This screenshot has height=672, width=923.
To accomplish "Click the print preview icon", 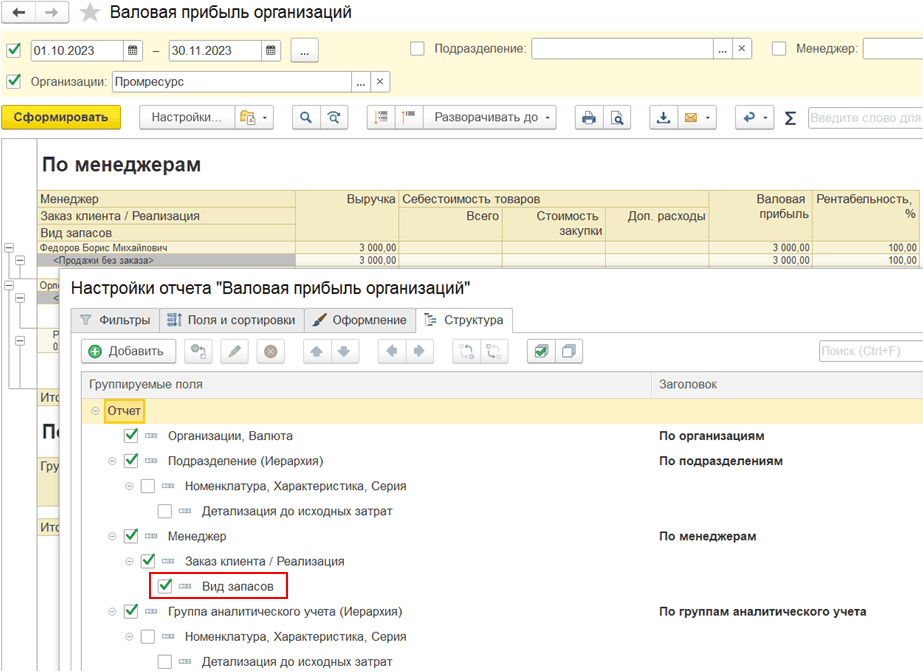I will [x=616, y=117].
